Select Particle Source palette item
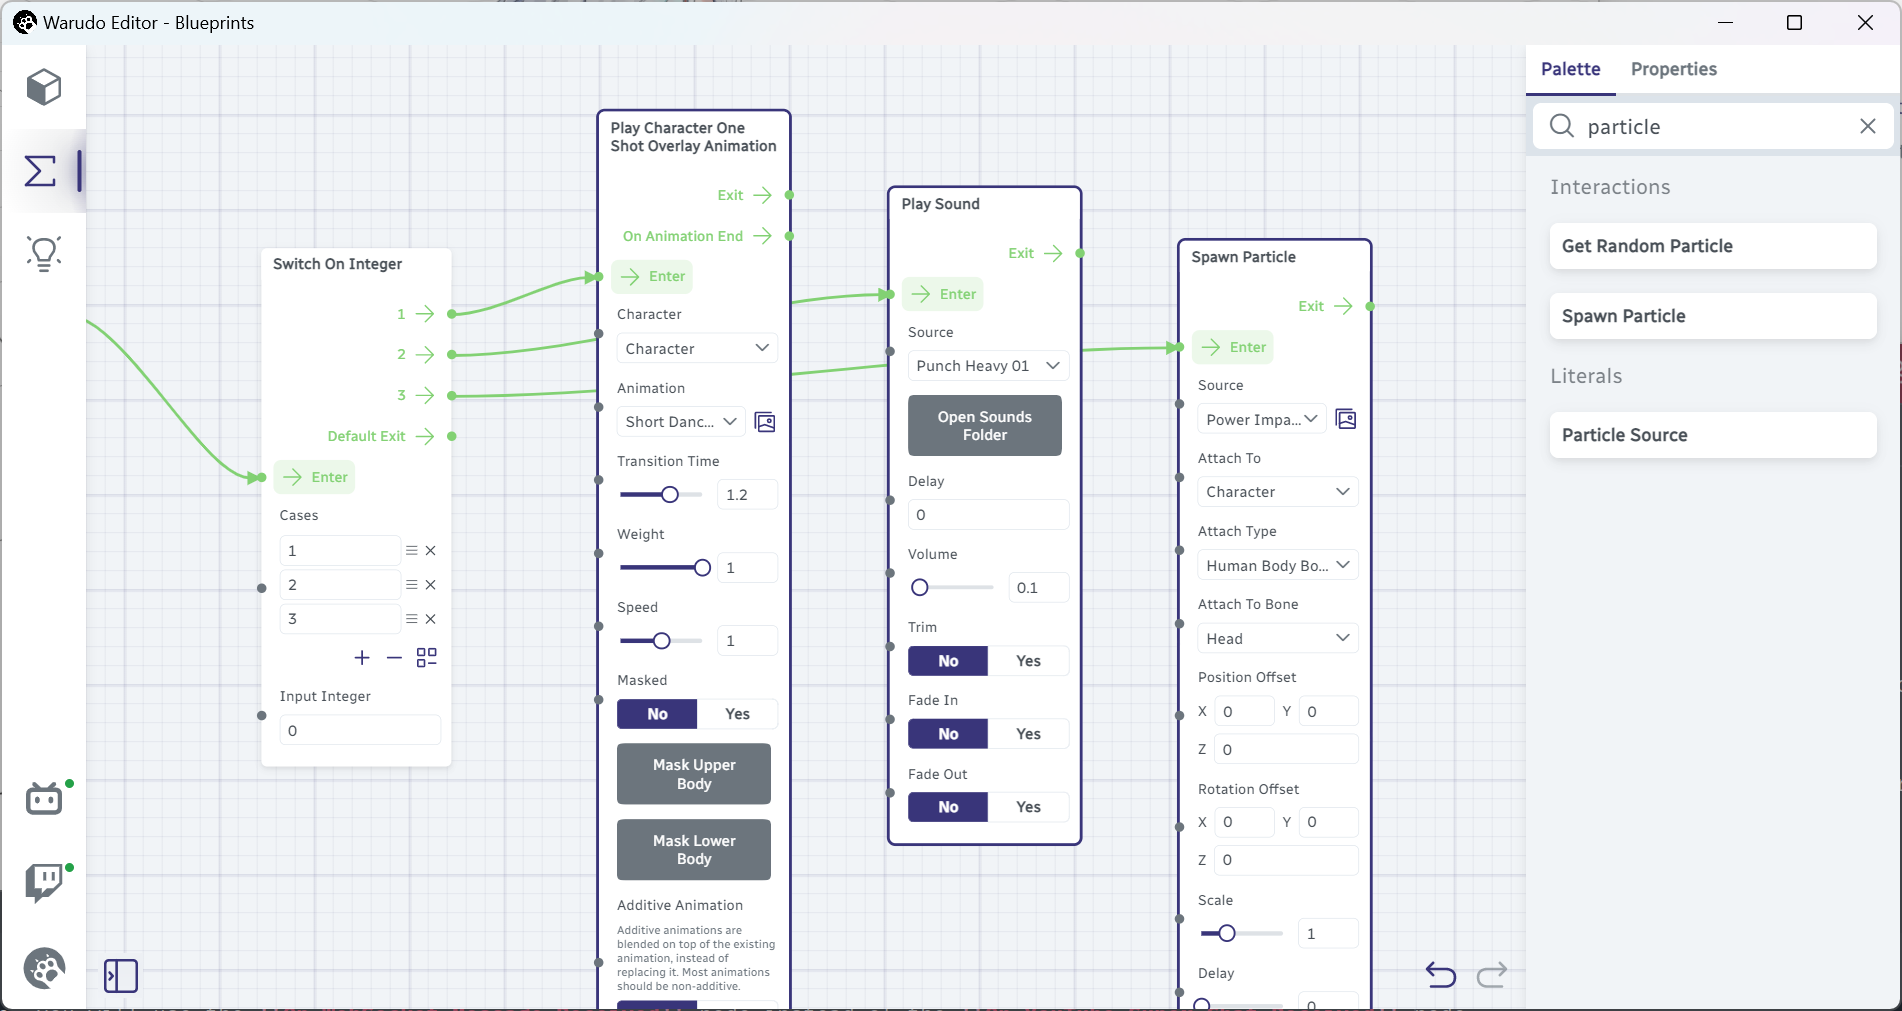 (x=1713, y=435)
